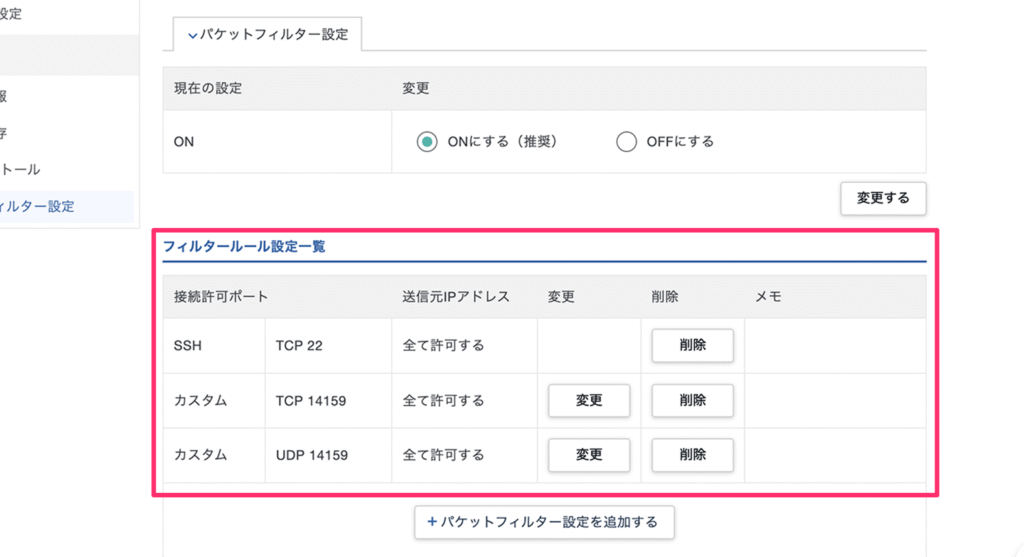Screen dimensions: 1024x557
Task: Click 変更 for the UDP 14159 rule
Action: (x=589, y=455)
